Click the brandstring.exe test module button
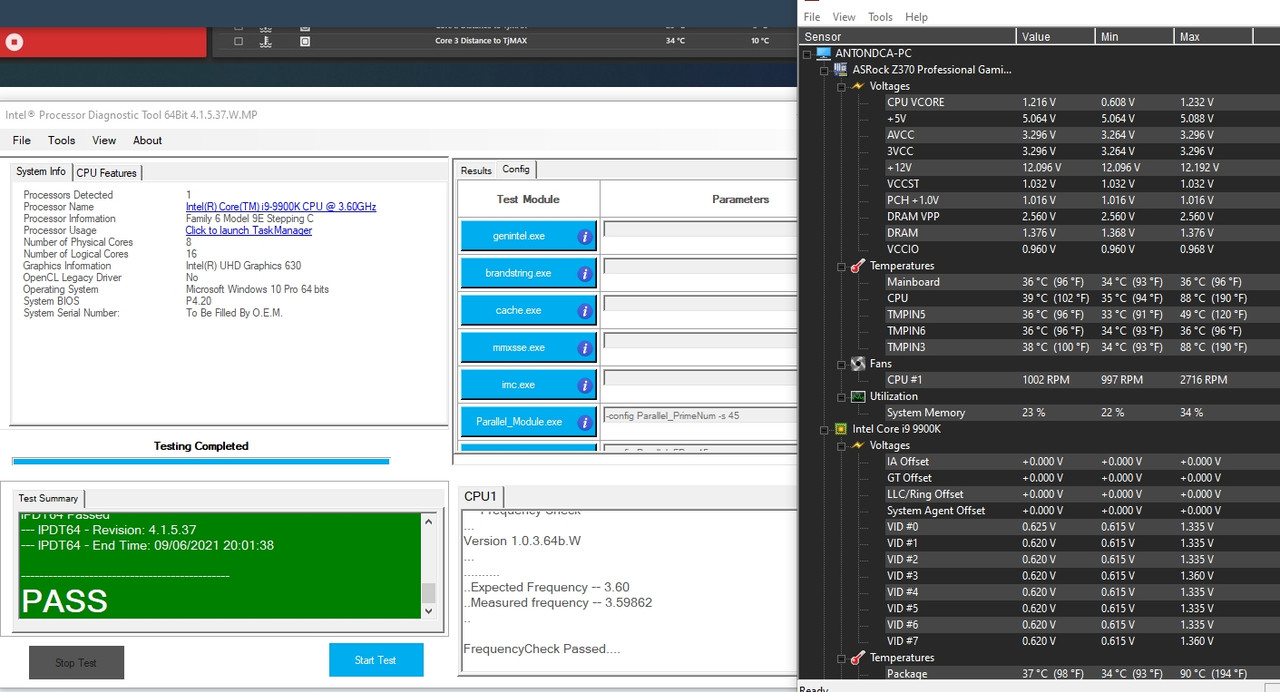1280x692 pixels. click(x=528, y=273)
